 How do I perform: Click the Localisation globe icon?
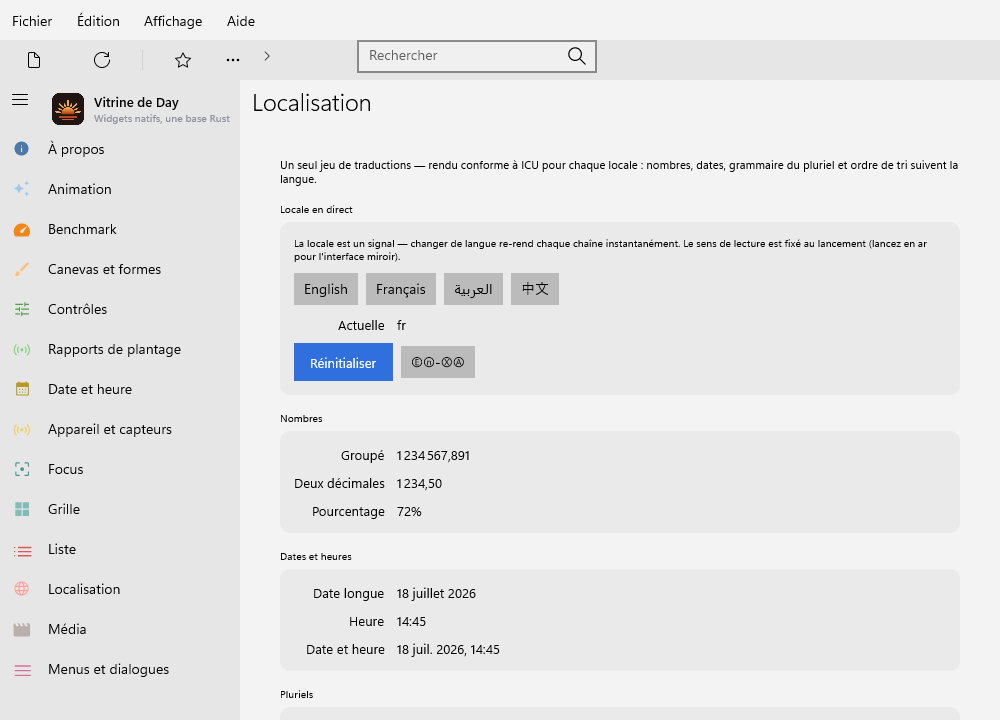(x=22, y=589)
